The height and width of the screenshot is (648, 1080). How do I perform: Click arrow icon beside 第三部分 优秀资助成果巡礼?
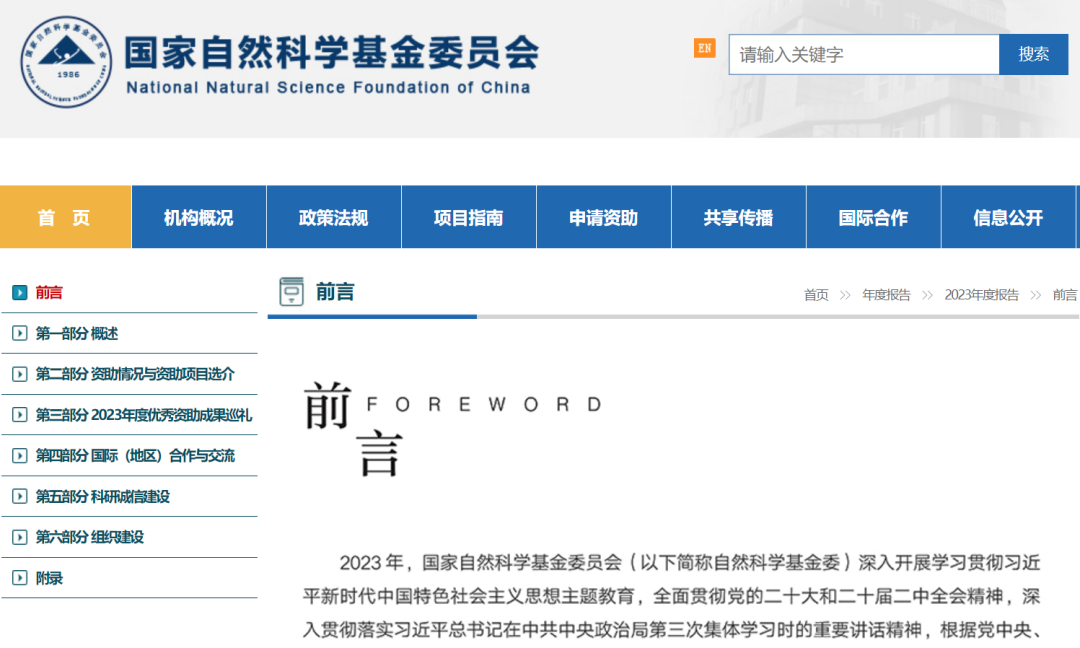click(19, 415)
